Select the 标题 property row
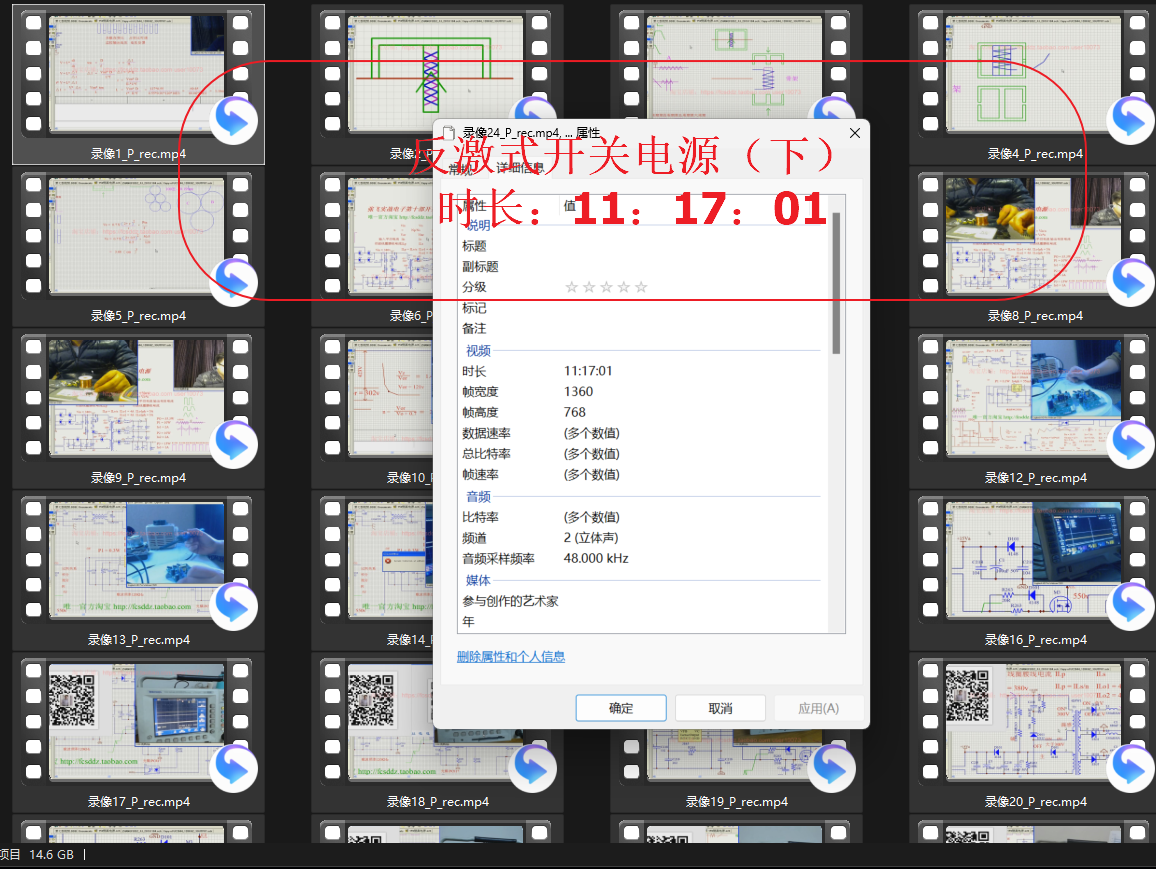This screenshot has width=1156, height=869. point(640,245)
